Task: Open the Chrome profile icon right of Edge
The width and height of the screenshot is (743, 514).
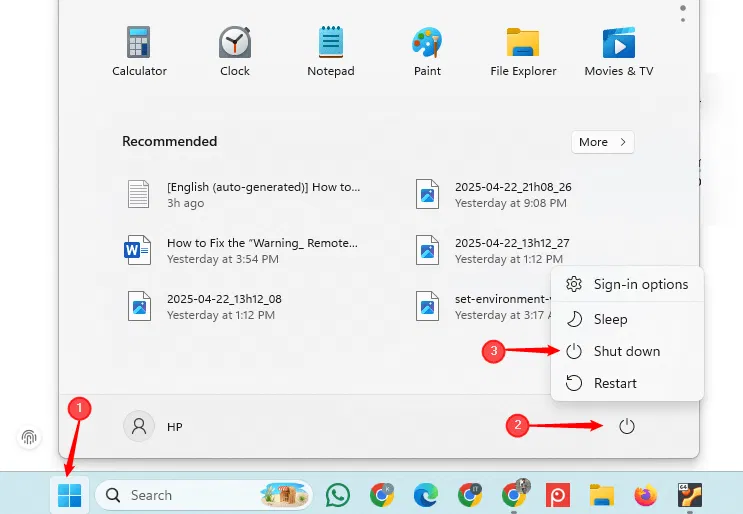Action: pos(470,496)
